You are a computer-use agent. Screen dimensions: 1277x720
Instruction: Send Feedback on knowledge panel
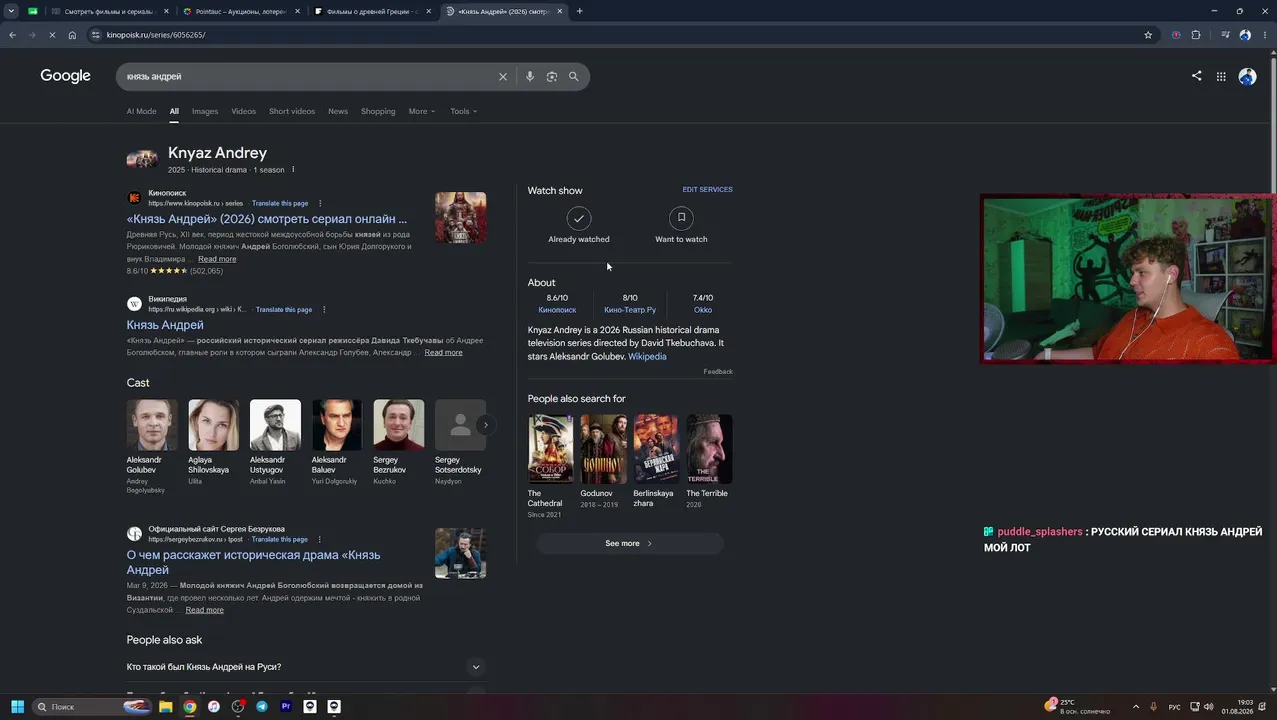718,372
